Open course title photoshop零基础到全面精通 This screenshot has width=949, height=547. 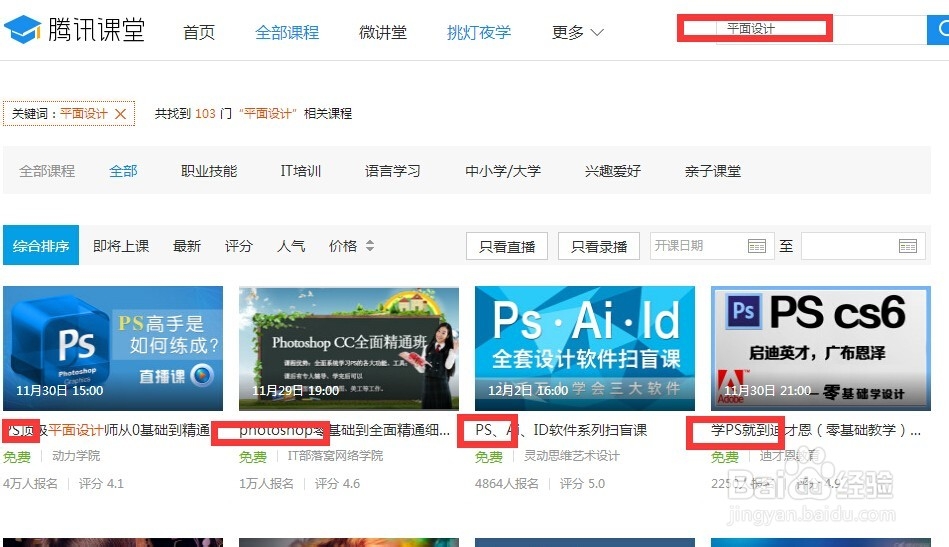[344, 430]
